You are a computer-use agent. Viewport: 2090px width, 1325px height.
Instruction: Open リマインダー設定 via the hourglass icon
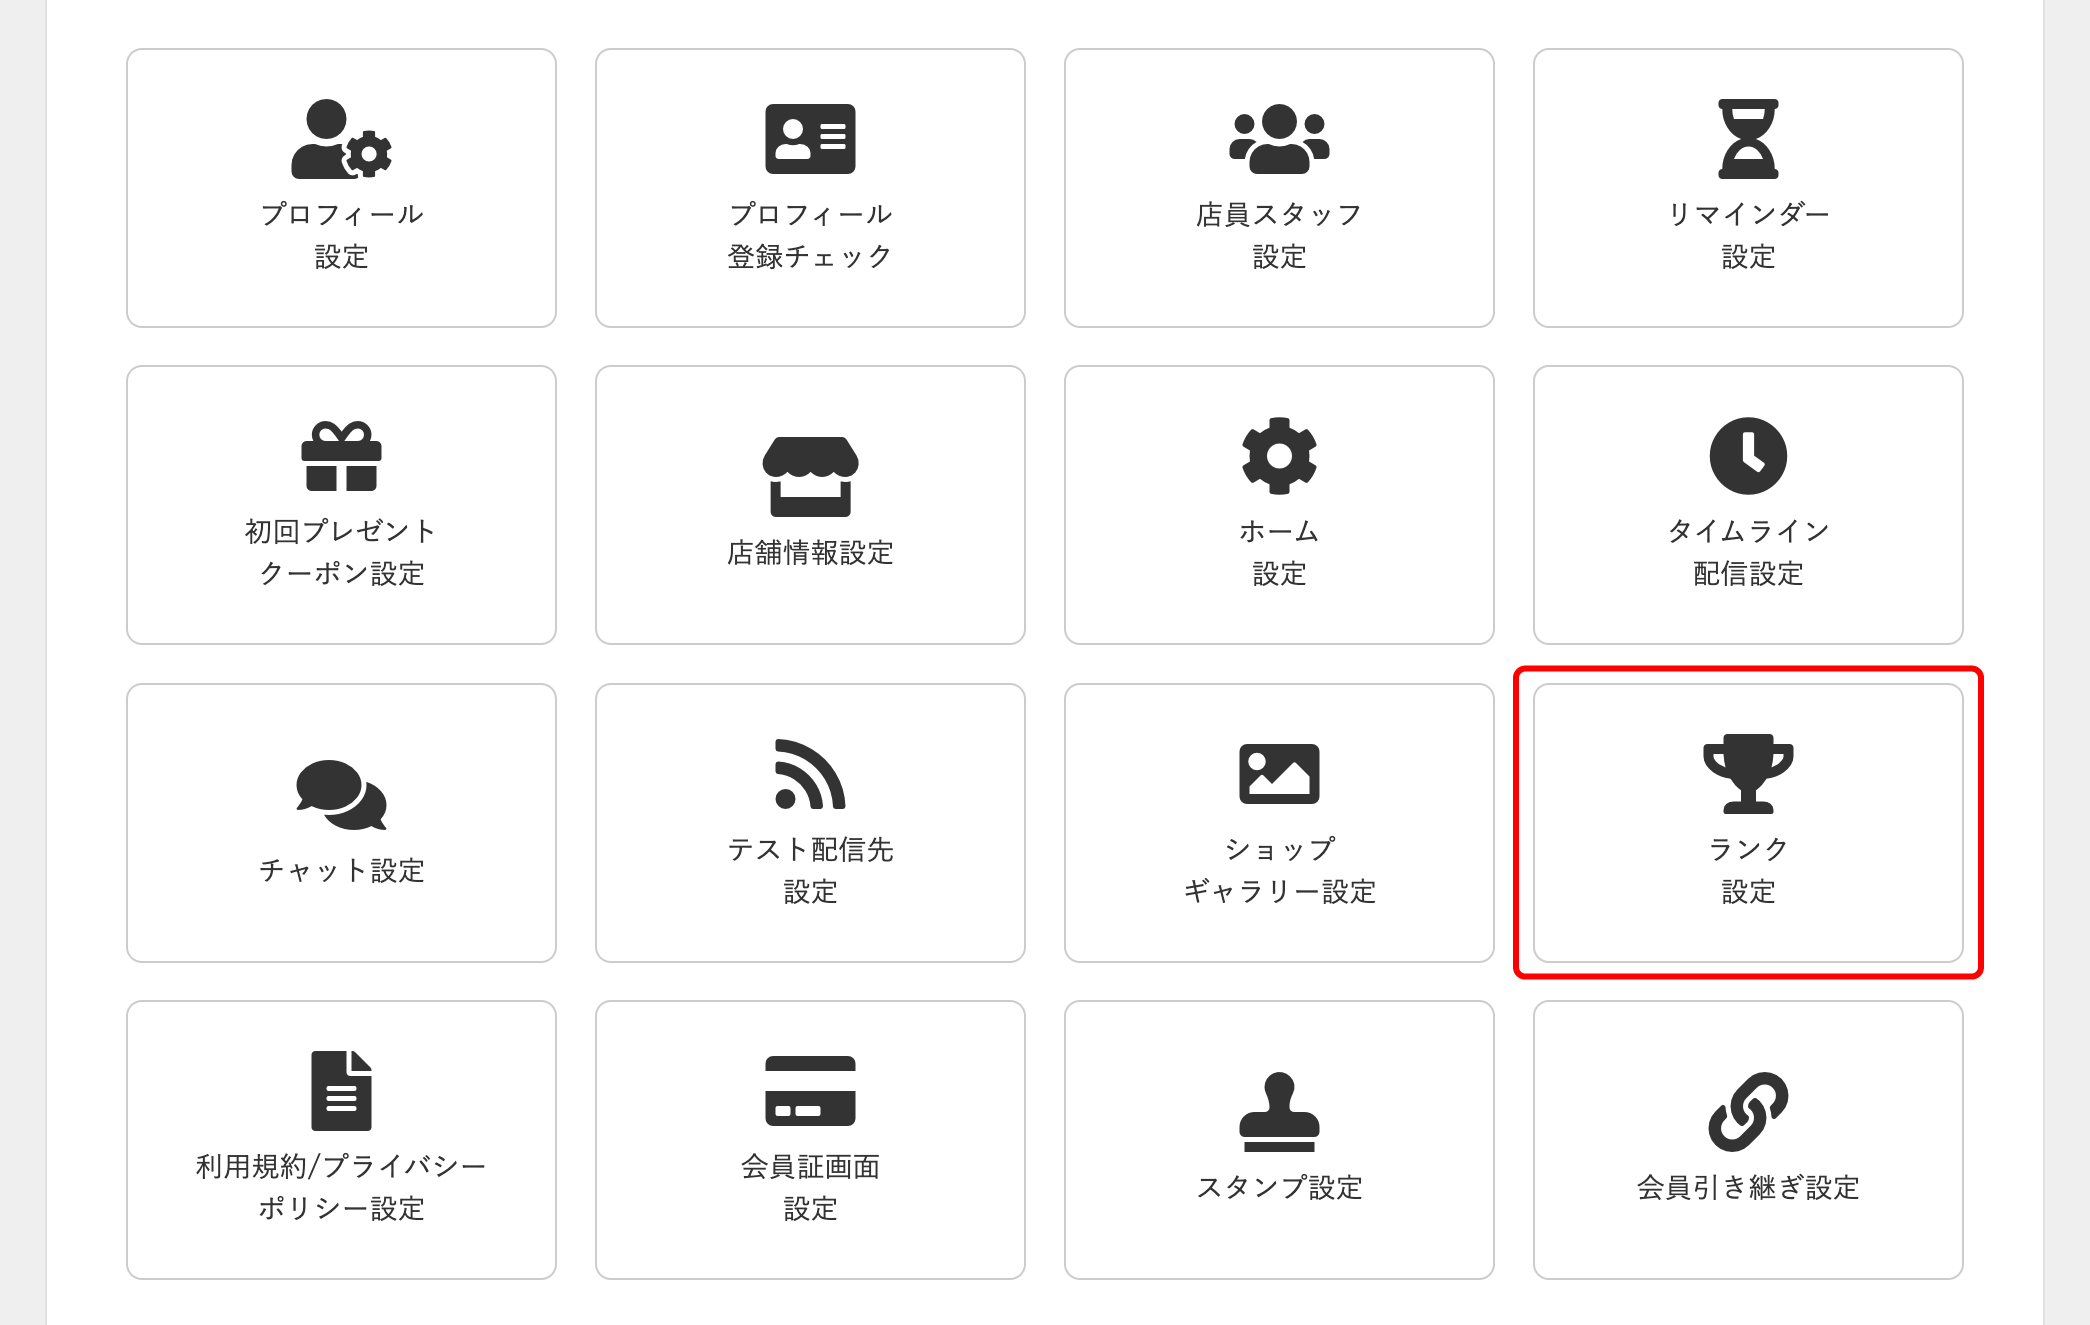click(1748, 141)
